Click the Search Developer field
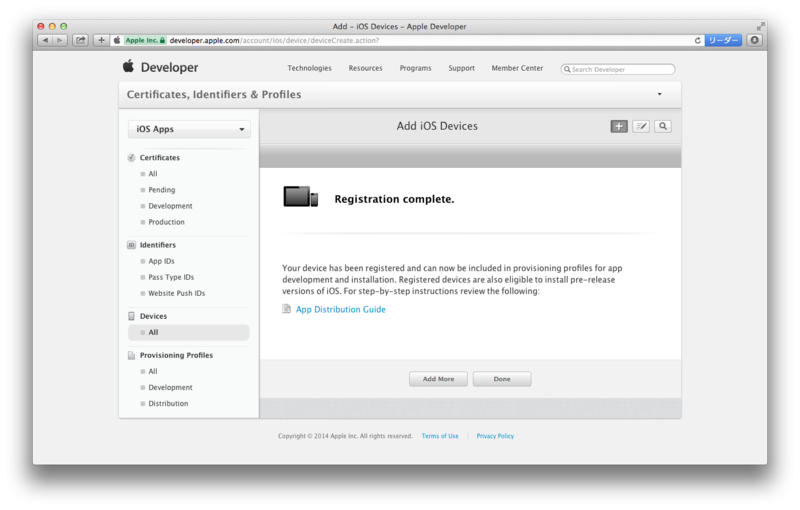Viewport: 800px width, 510px height. click(x=618, y=69)
